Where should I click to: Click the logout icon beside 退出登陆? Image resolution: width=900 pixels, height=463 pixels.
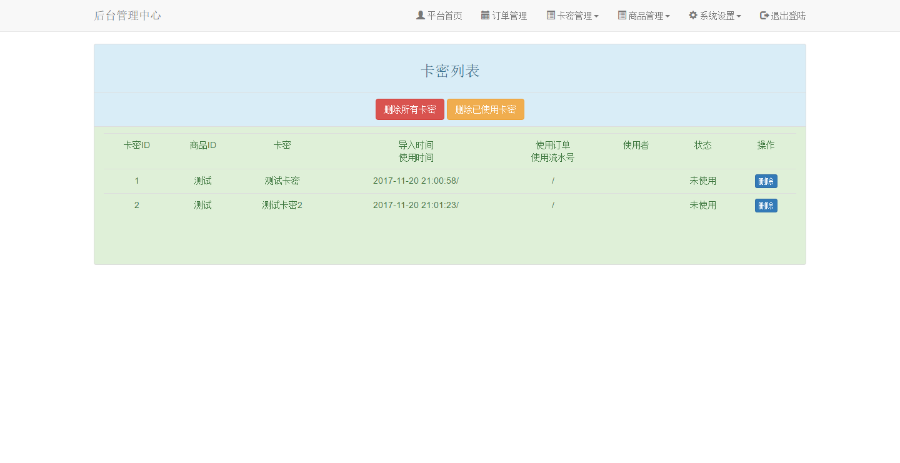pos(764,15)
